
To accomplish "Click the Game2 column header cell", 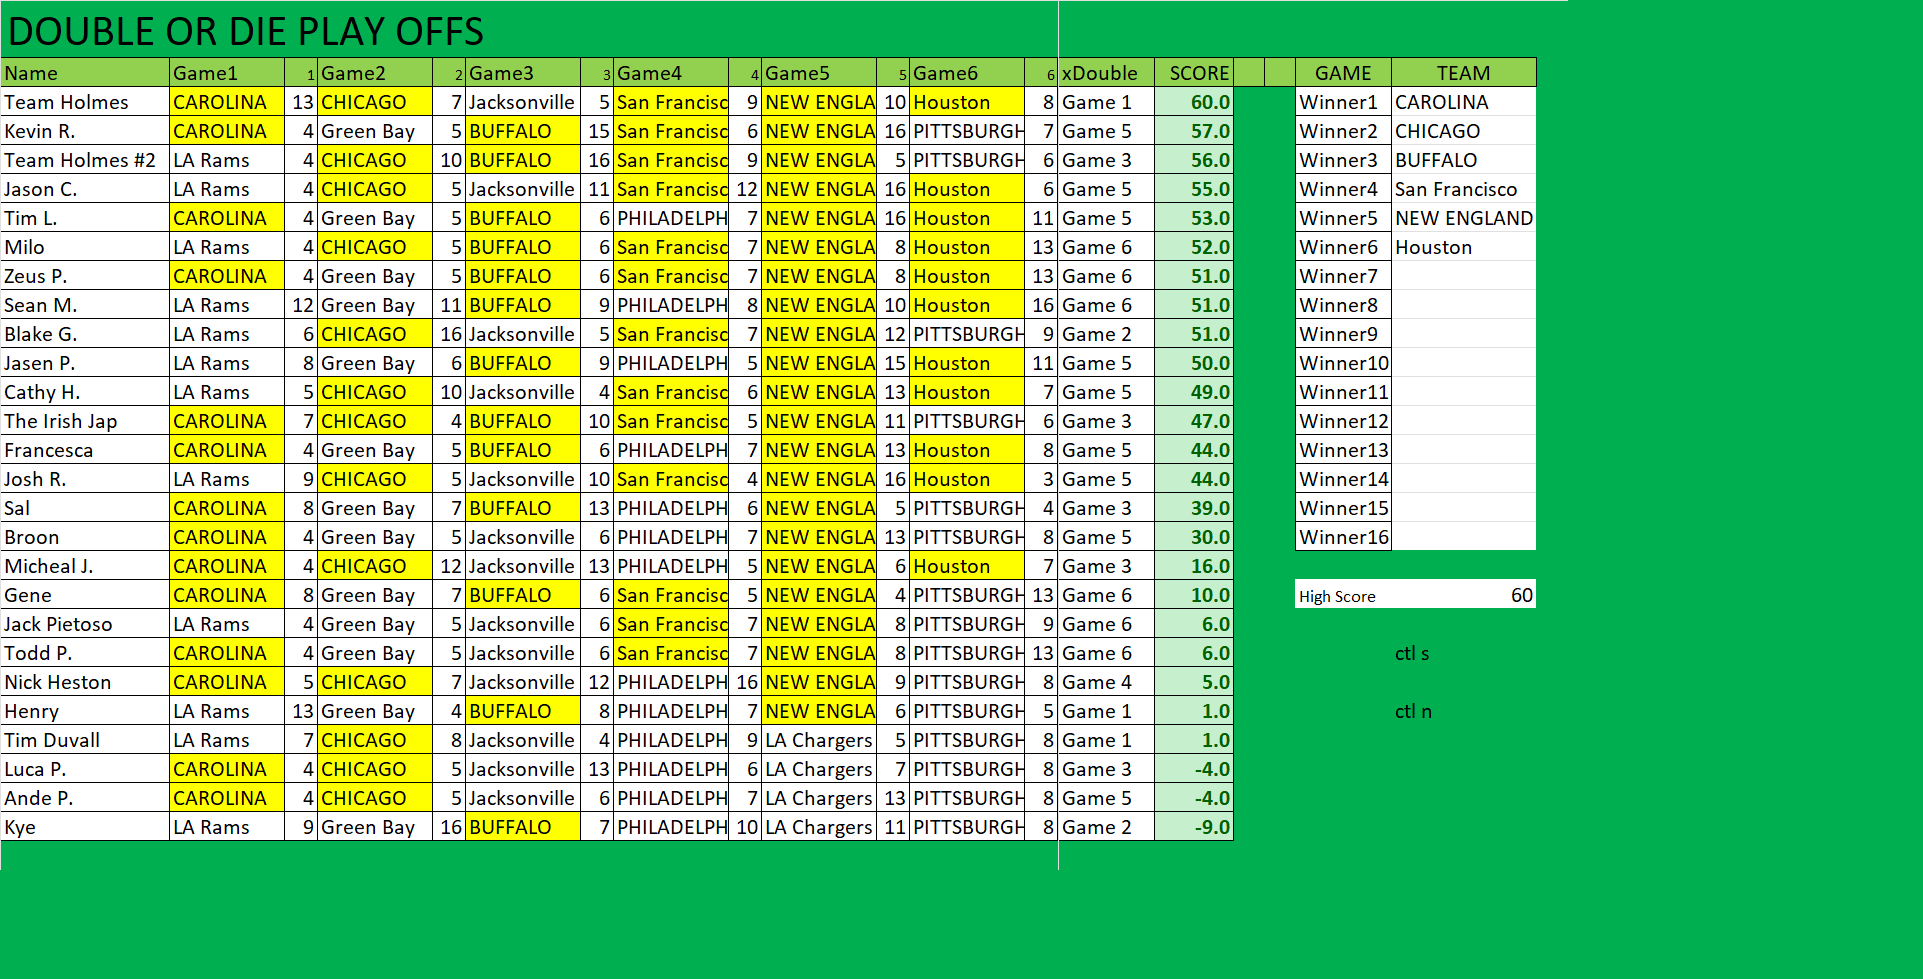I will pyautogui.click(x=375, y=73).
